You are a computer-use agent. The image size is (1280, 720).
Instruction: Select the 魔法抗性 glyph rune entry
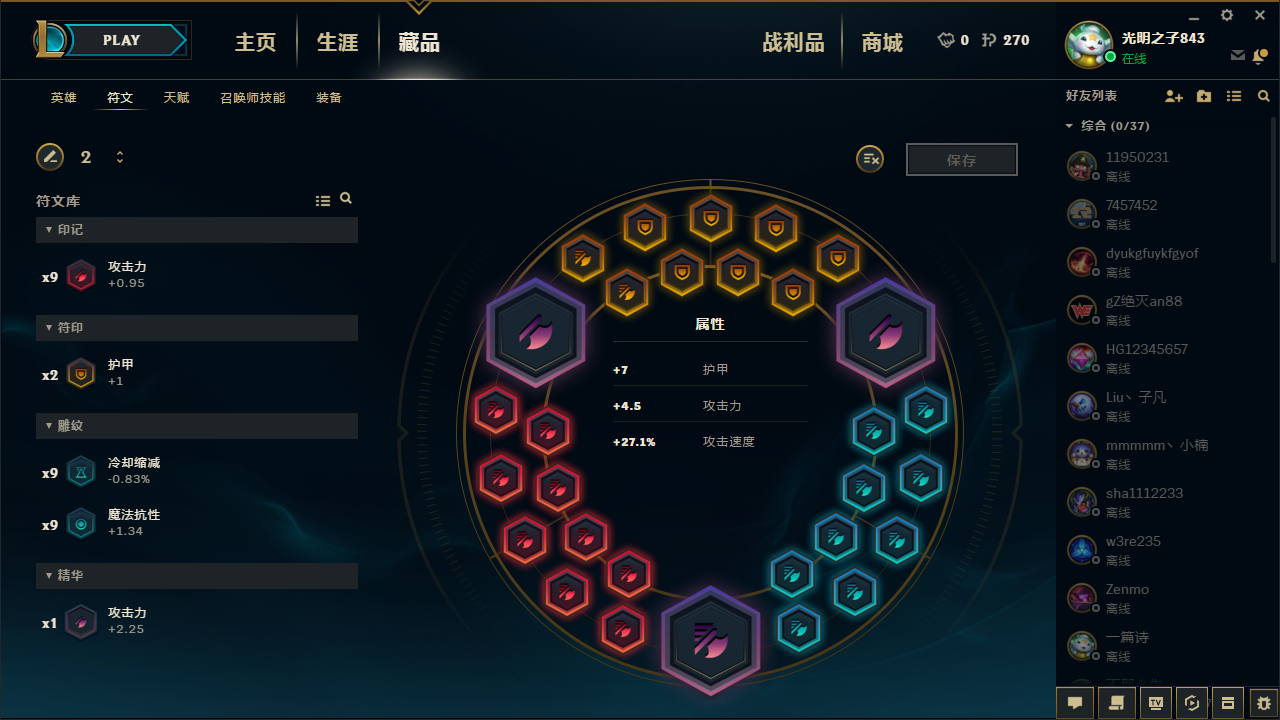click(197, 523)
